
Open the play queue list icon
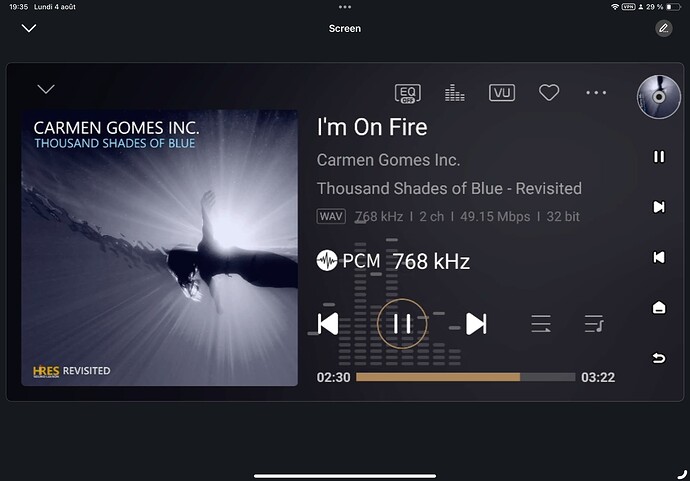pyautogui.click(x=594, y=324)
